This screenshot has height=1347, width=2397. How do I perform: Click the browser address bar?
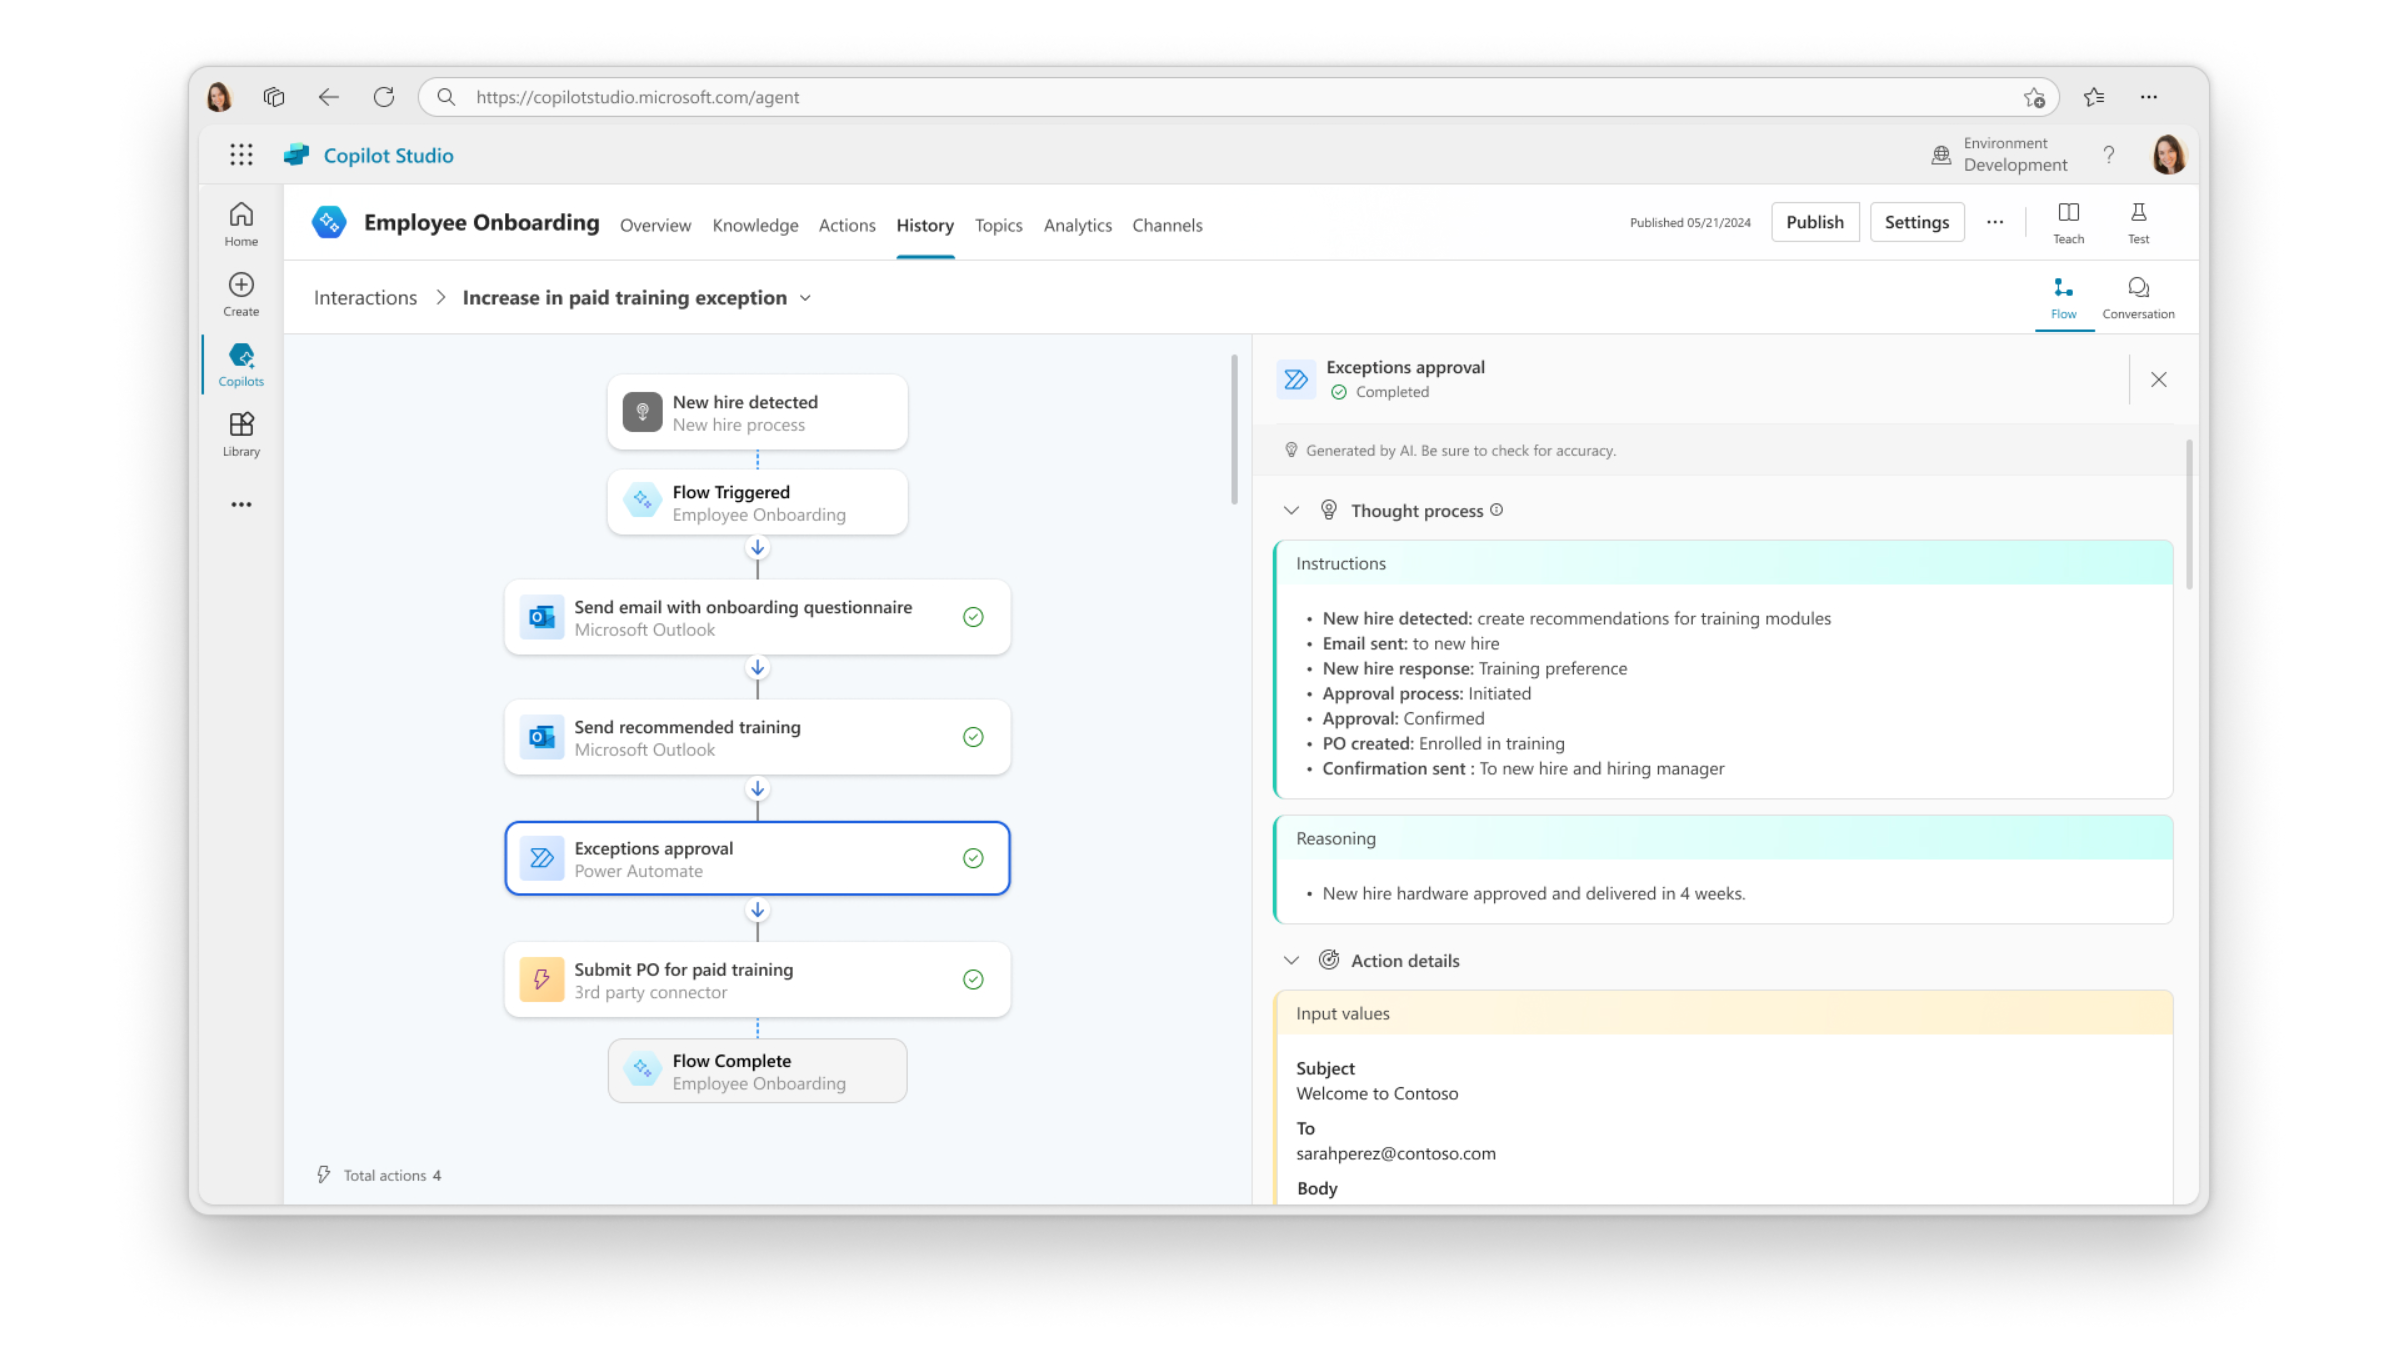(1238, 97)
